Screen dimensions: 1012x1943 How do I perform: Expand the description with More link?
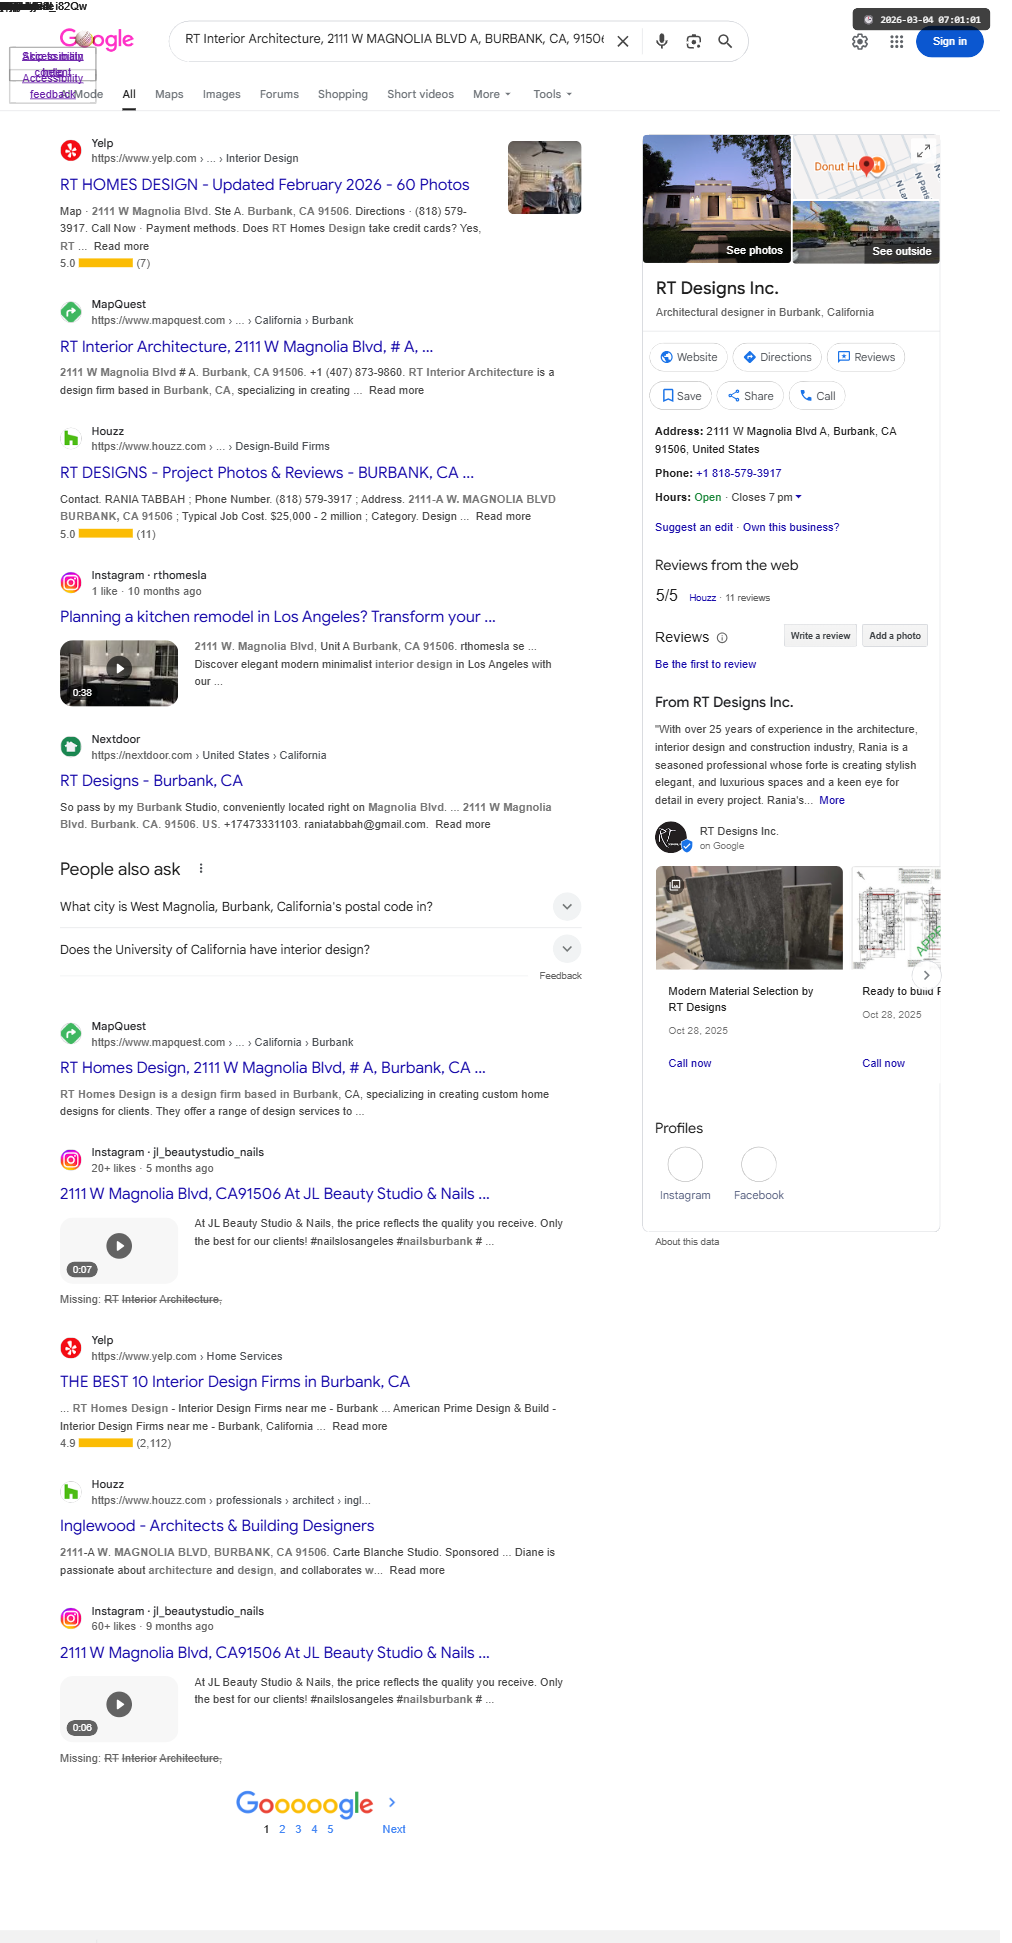832,800
